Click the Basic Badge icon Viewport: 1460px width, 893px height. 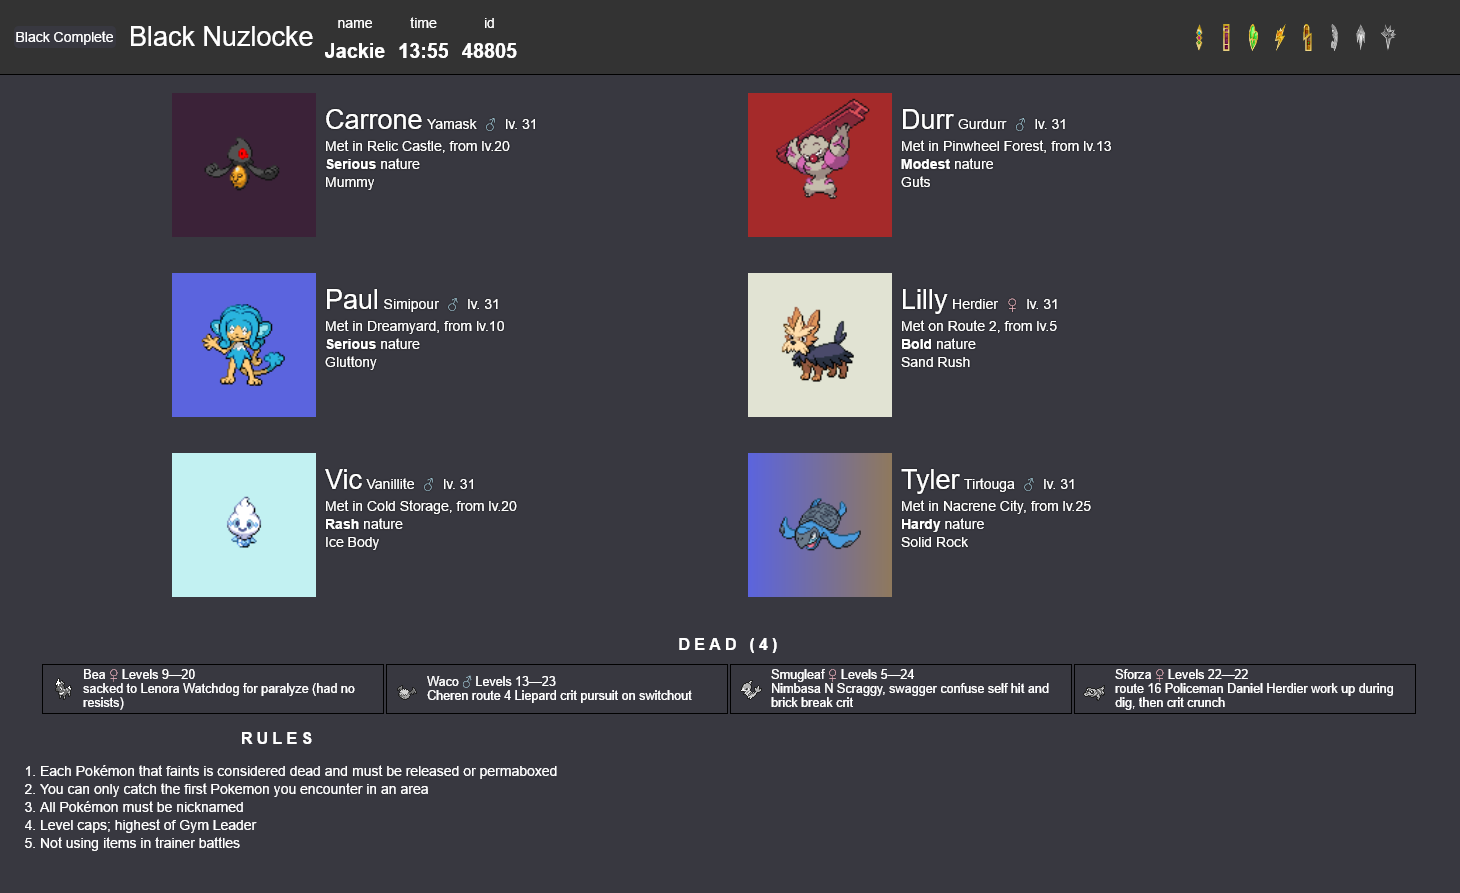[x=1226, y=38]
